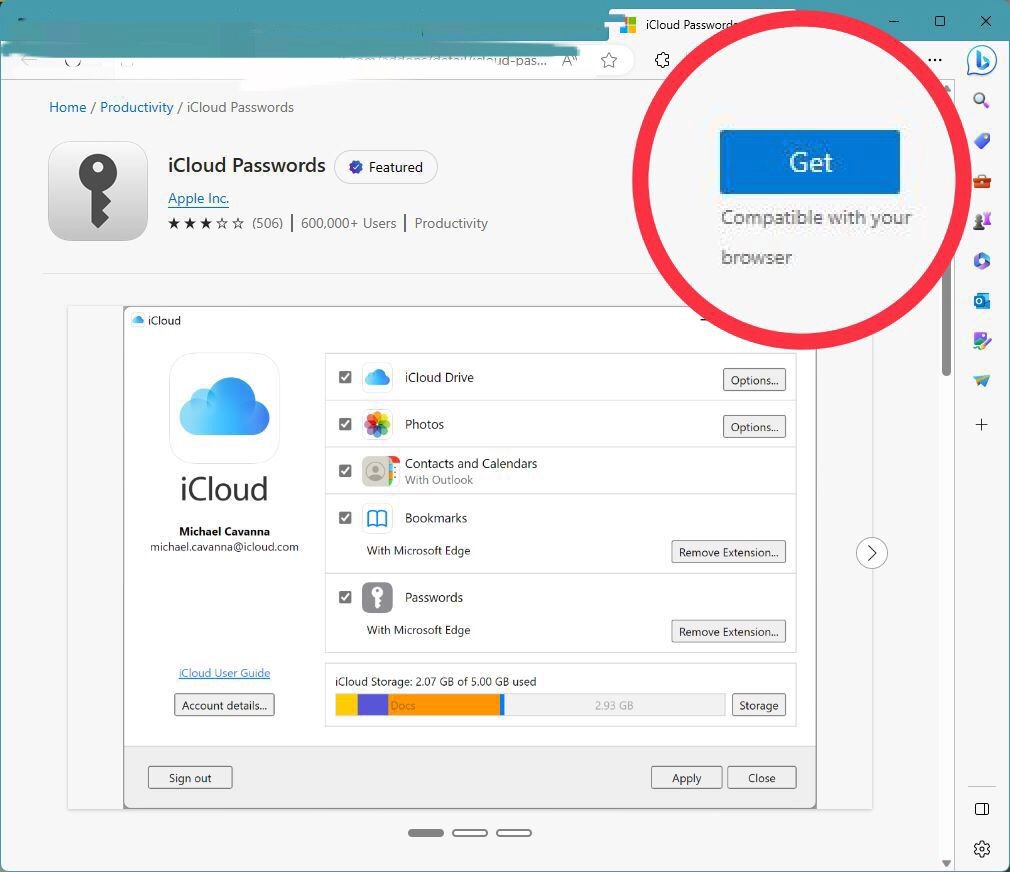The width and height of the screenshot is (1010, 872).
Task: Click the plus icon to customize the sidebar
Action: click(x=981, y=424)
